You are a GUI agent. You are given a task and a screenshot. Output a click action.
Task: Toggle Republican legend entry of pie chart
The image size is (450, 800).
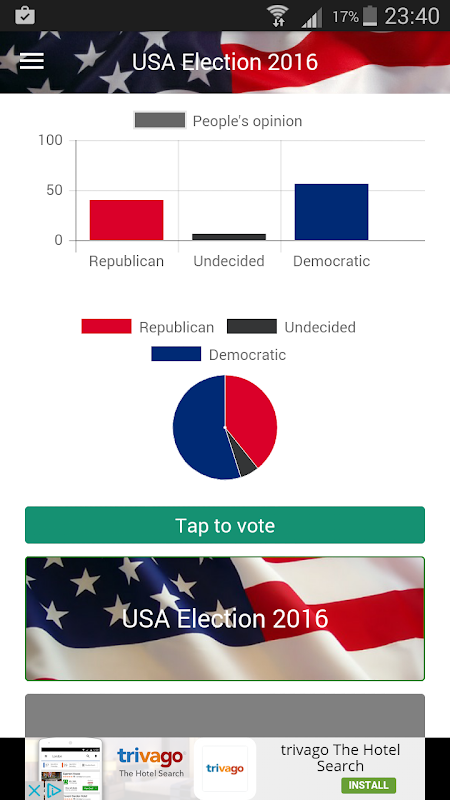[147, 327]
